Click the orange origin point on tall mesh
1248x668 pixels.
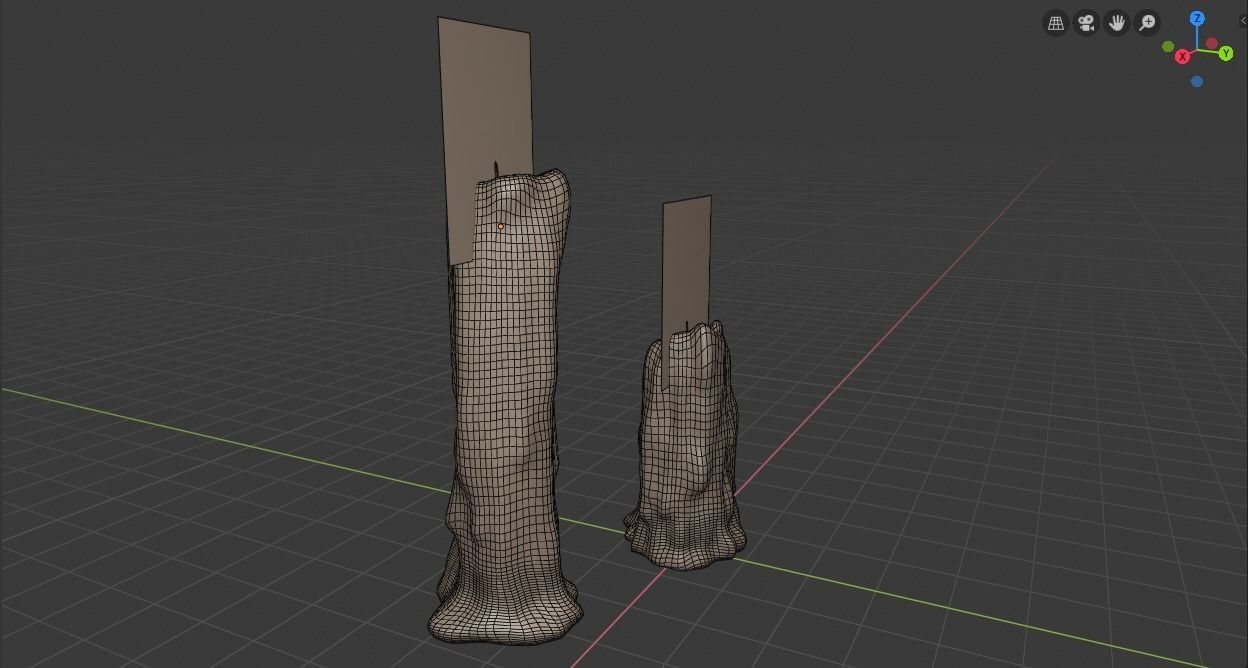[501, 227]
